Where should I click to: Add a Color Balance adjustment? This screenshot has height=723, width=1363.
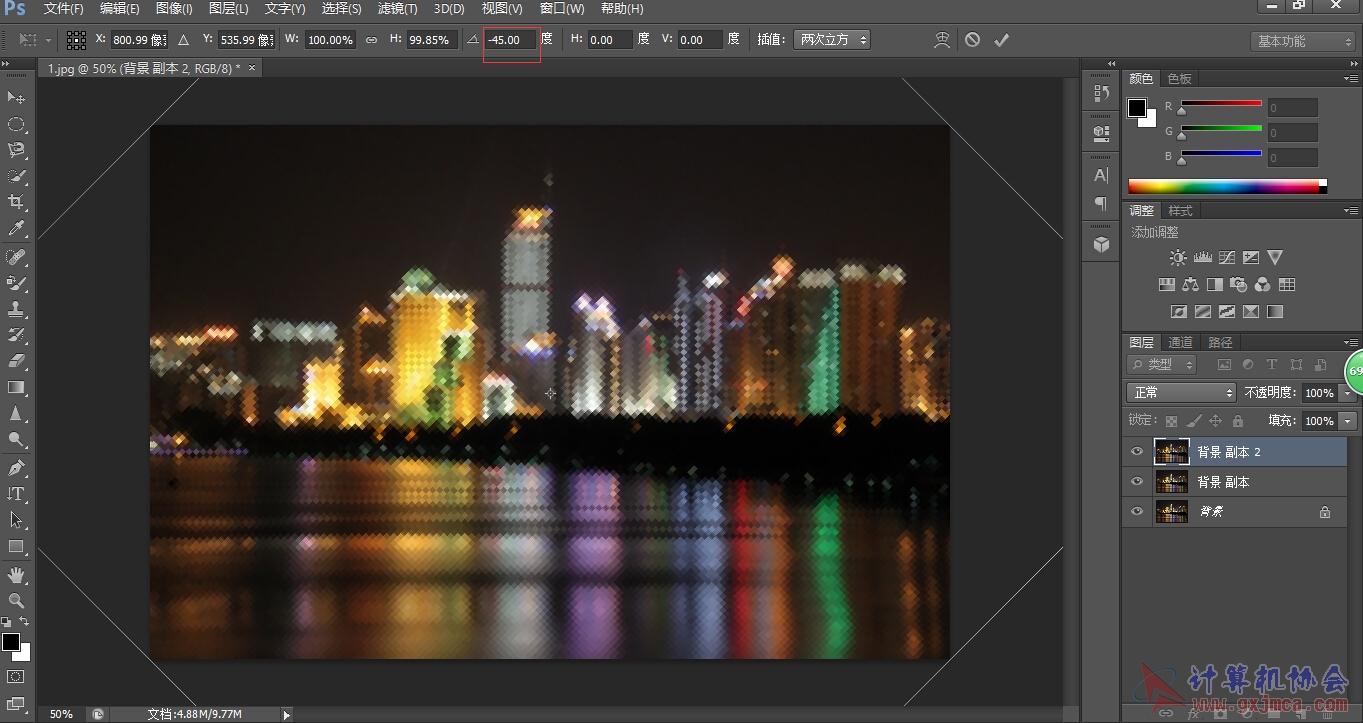(x=1190, y=285)
